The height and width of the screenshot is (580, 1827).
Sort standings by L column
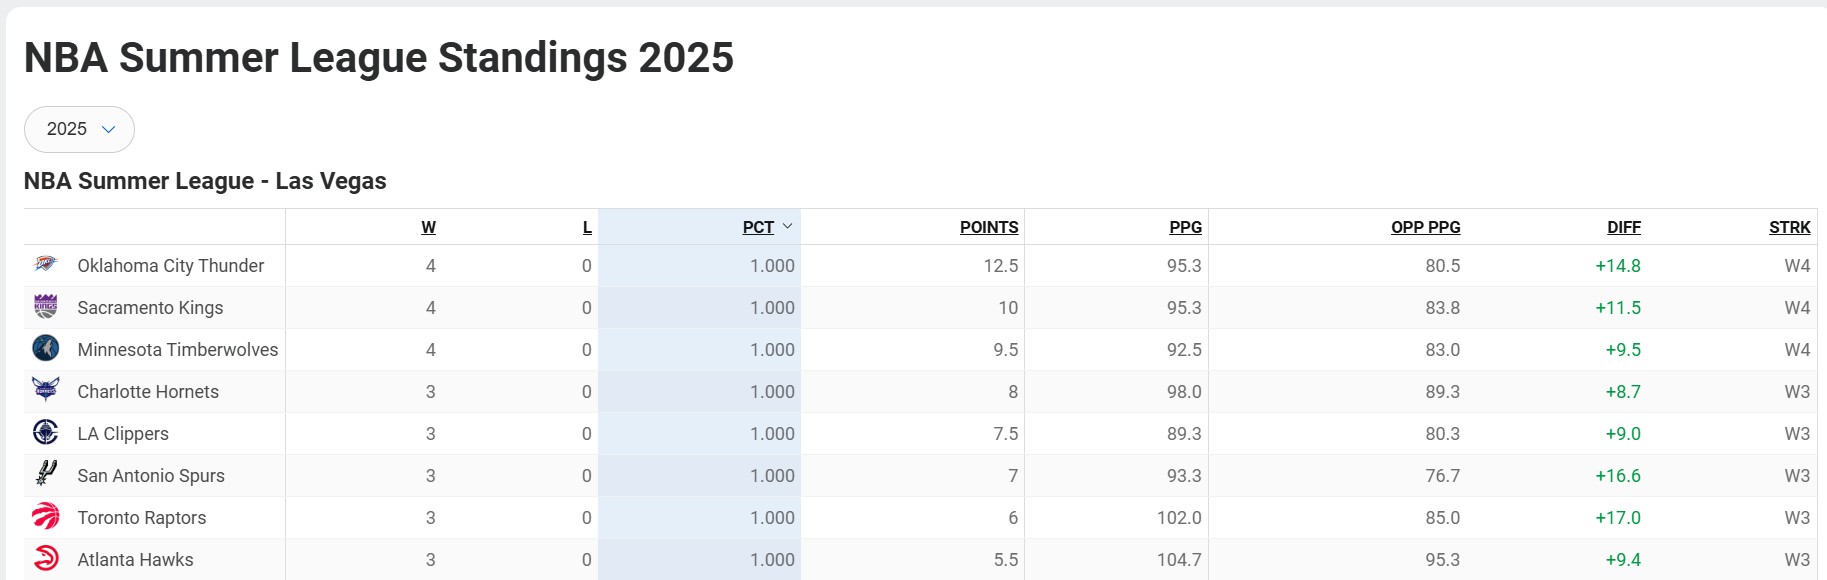(587, 227)
